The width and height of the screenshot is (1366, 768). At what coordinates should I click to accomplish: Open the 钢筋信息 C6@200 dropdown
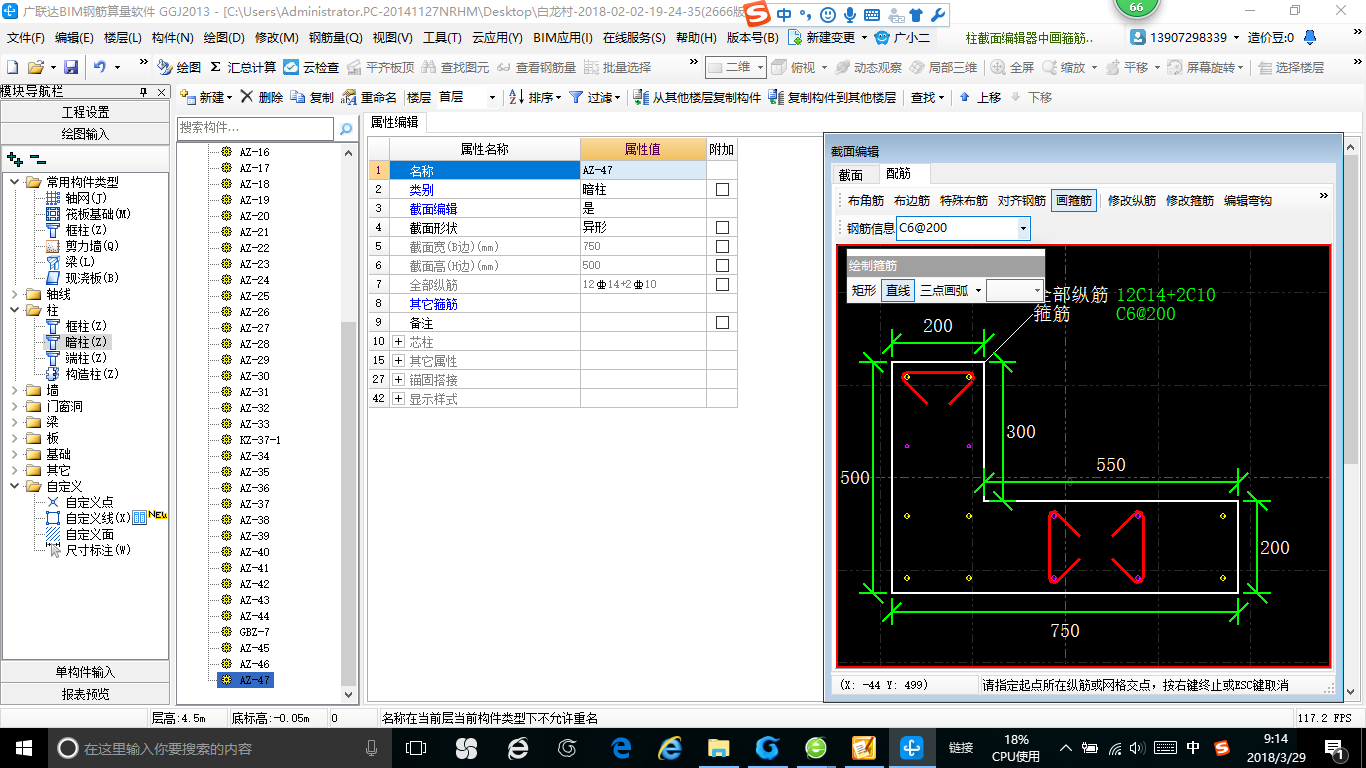pyautogui.click(x=1022, y=228)
